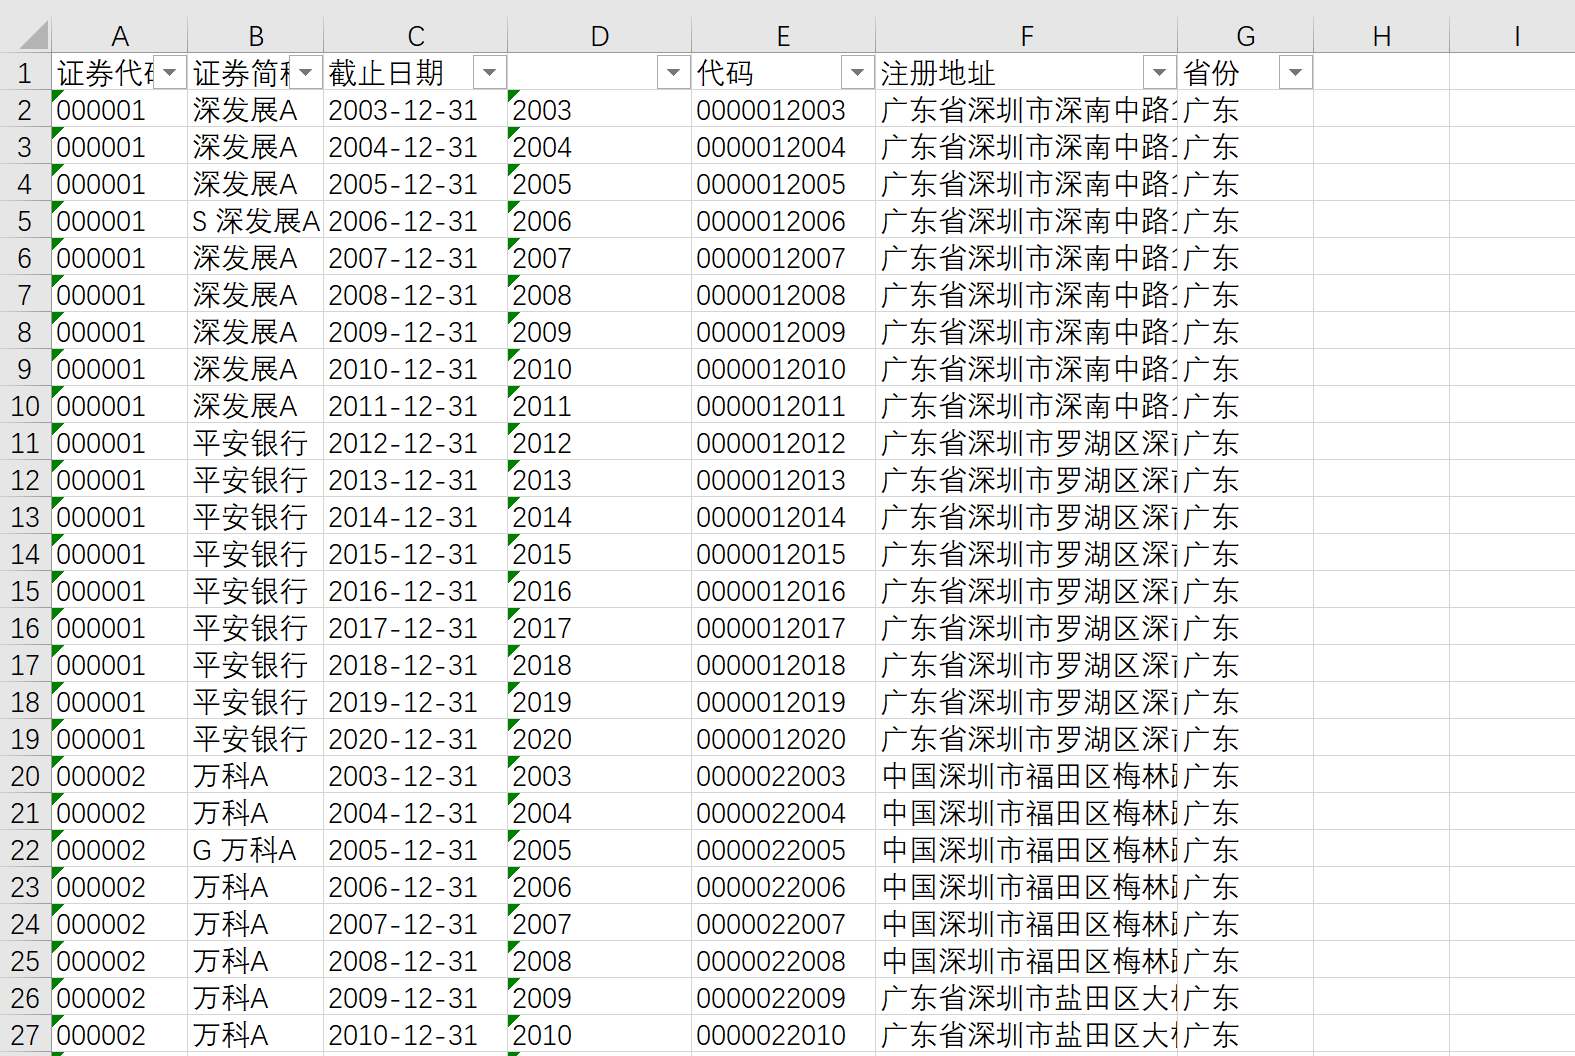The image size is (1575, 1056).
Task: Open the filter dropdown in blank header D1
Action: pos(673,72)
